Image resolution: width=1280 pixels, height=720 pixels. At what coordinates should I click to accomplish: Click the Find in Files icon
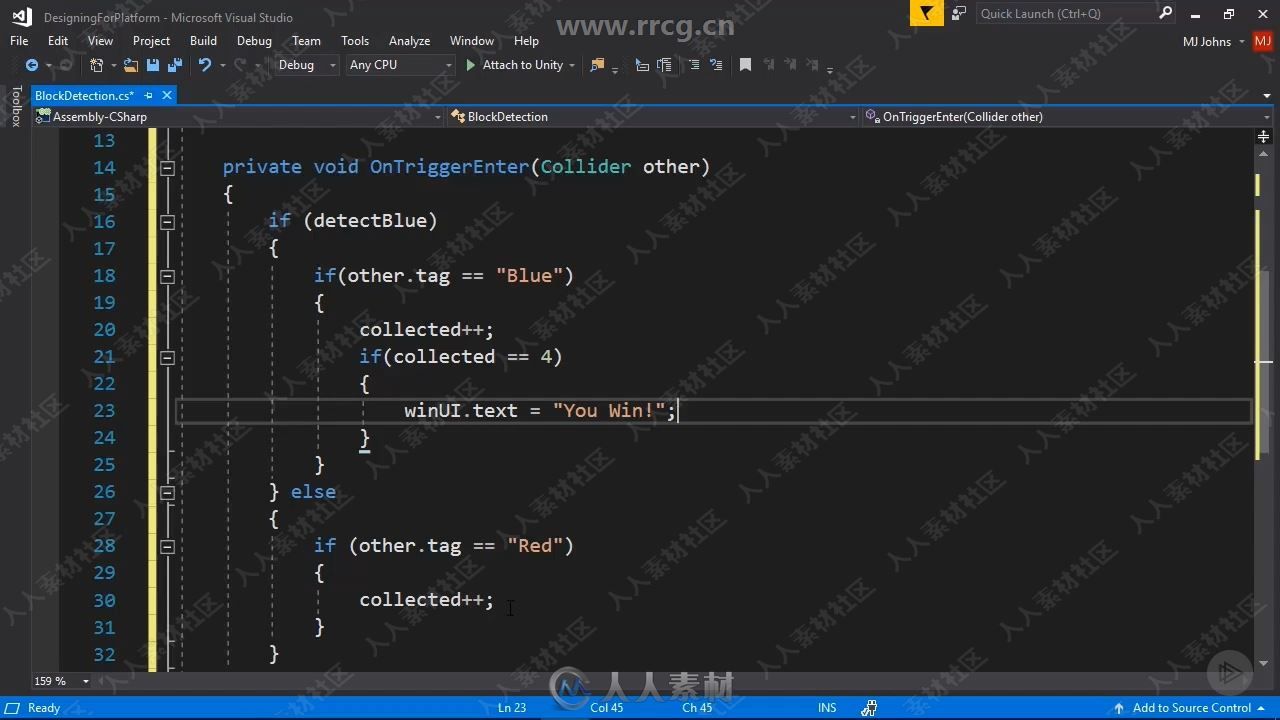(597, 65)
